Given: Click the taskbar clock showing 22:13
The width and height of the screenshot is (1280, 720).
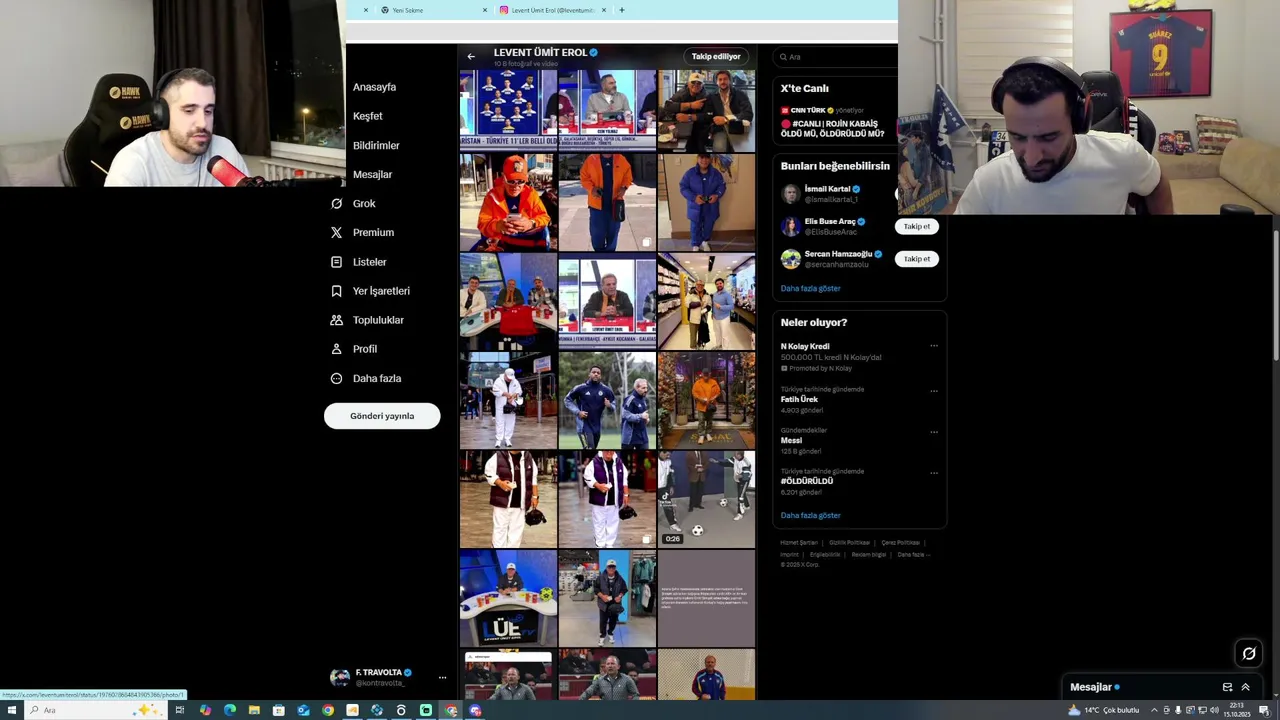Looking at the screenshot, I should point(1237,709).
